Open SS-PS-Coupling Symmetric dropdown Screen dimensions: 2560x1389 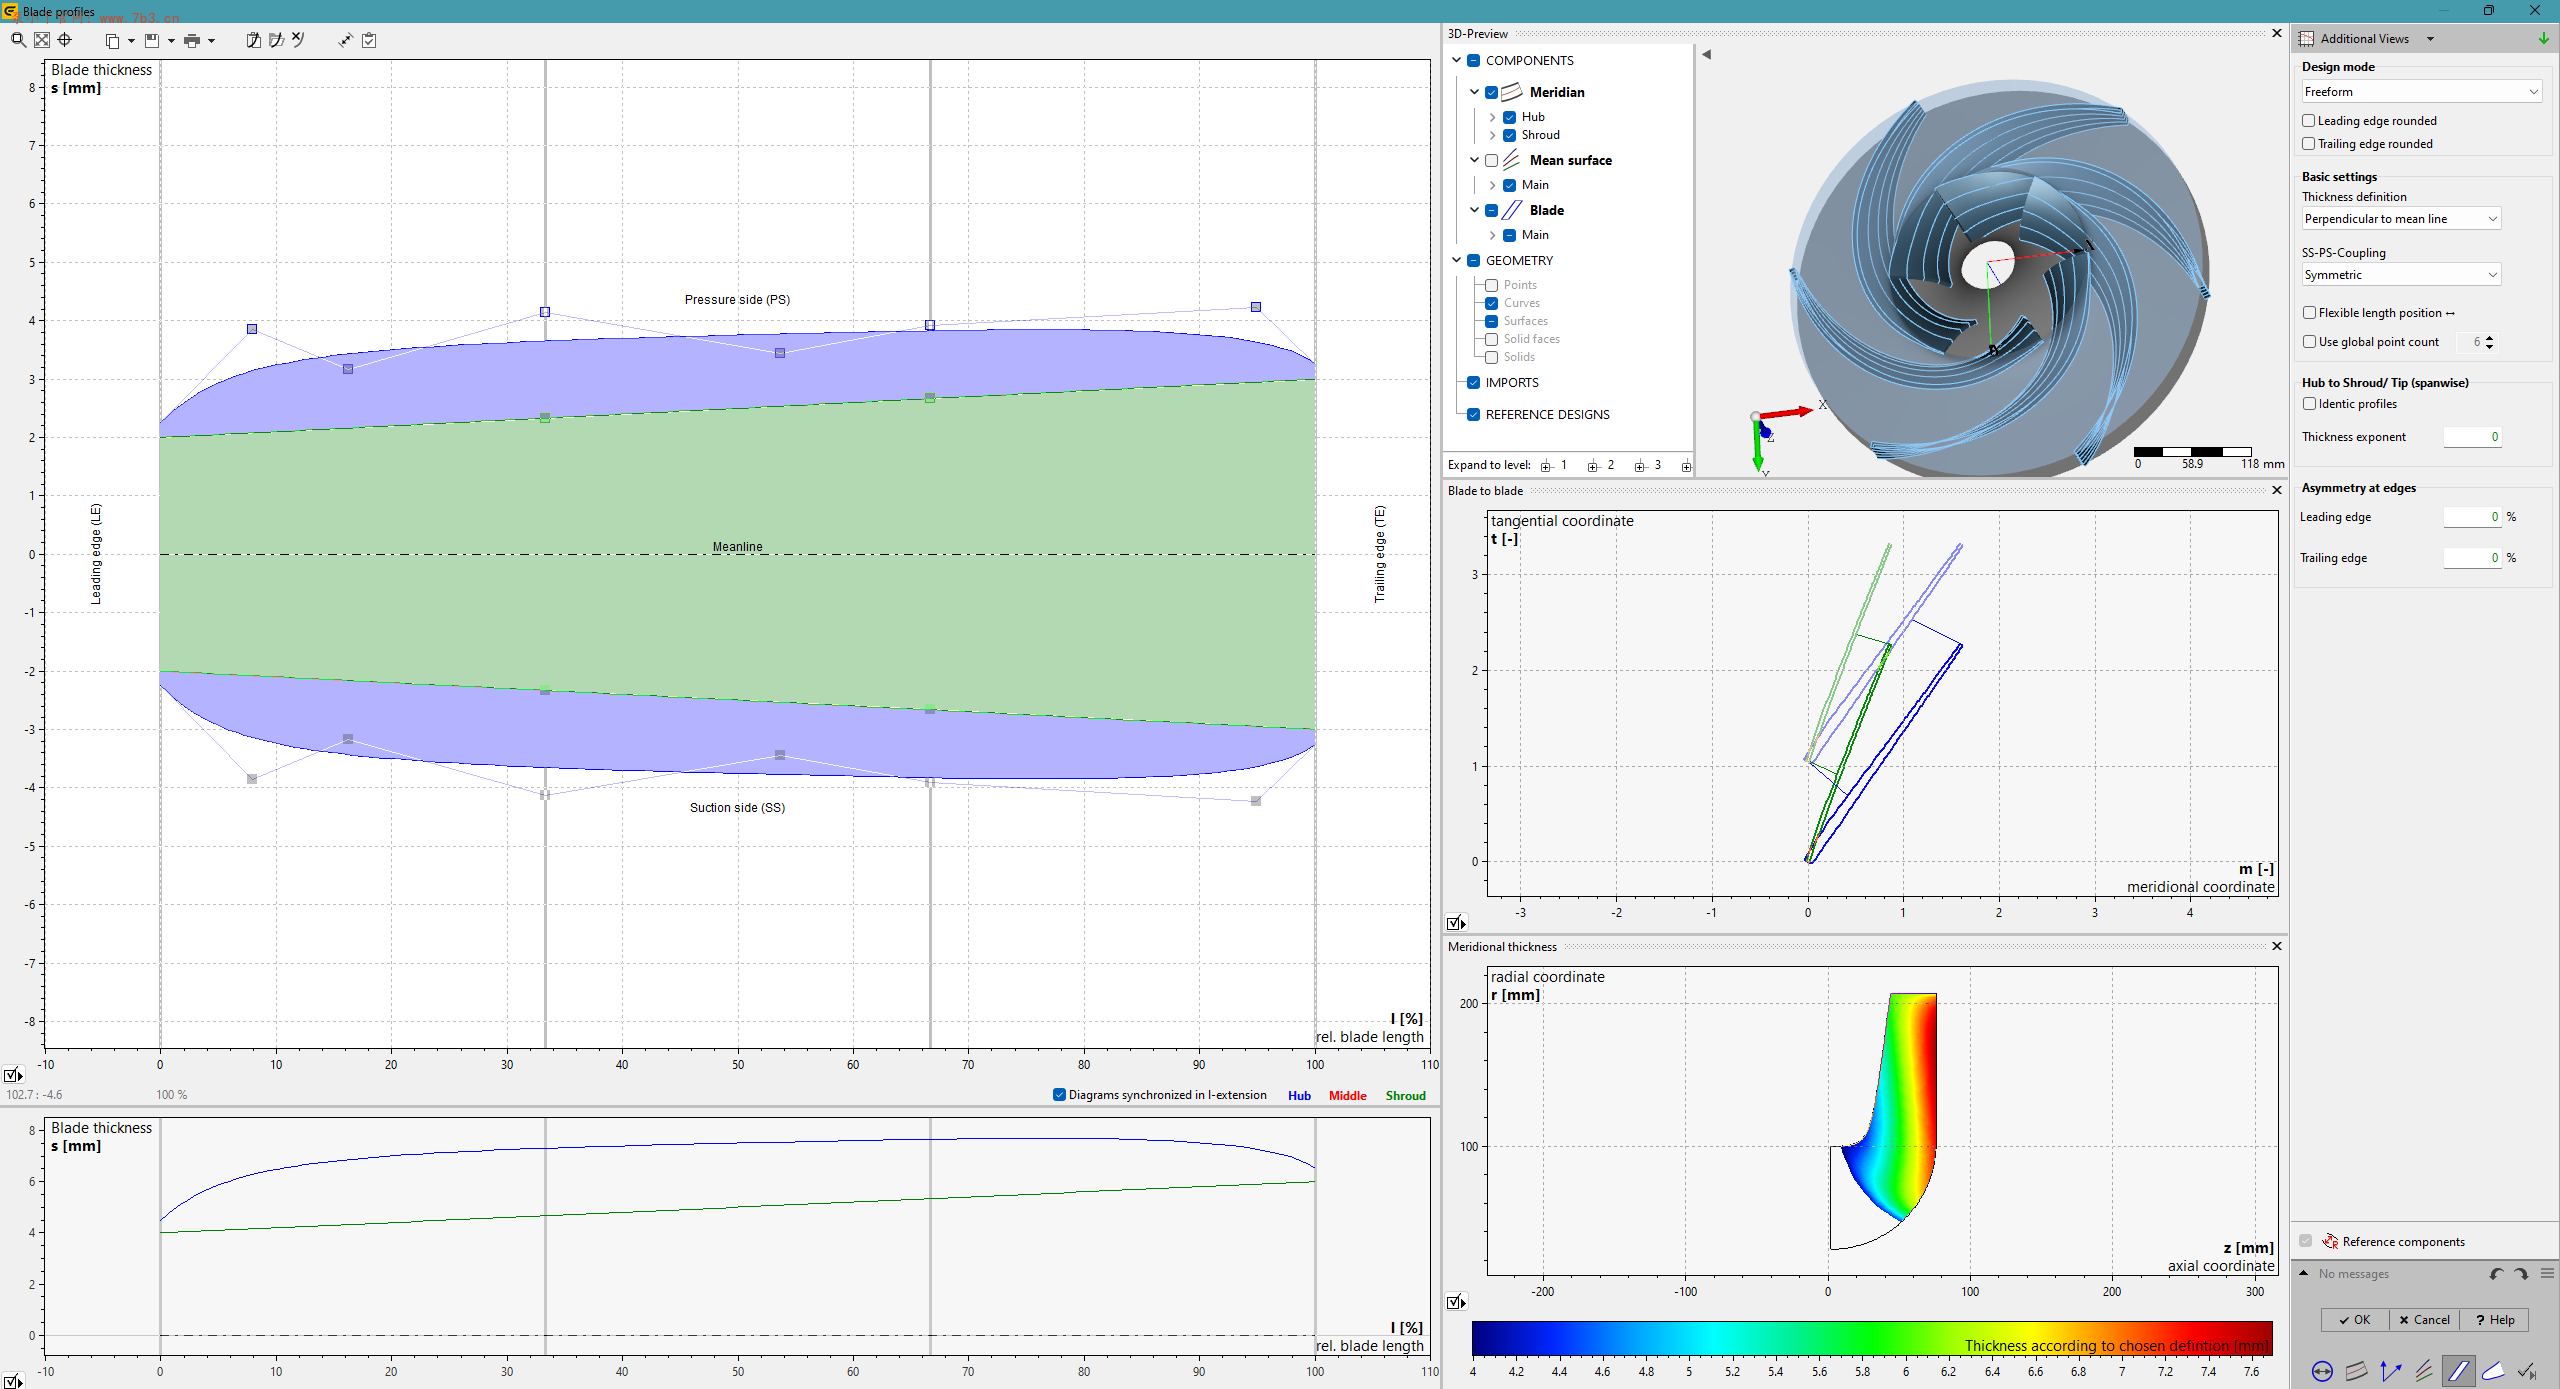(2401, 274)
